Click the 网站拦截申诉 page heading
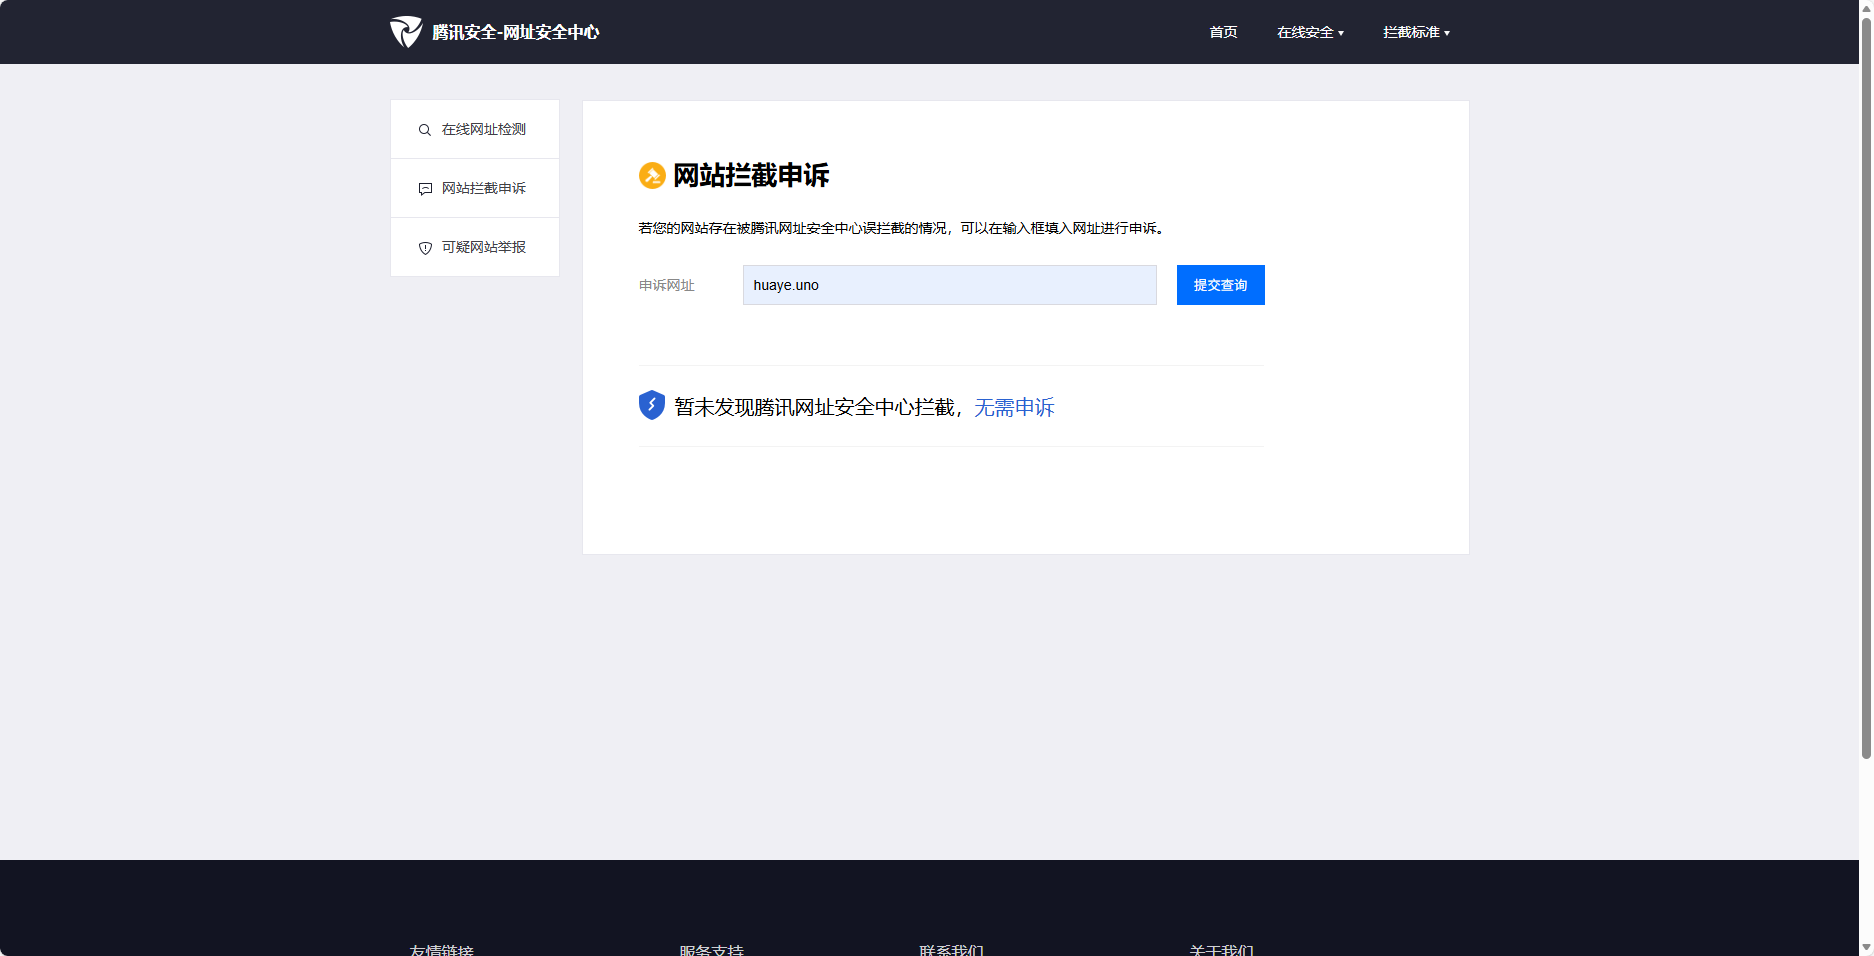The height and width of the screenshot is (956, 1874). coord(751,176)
